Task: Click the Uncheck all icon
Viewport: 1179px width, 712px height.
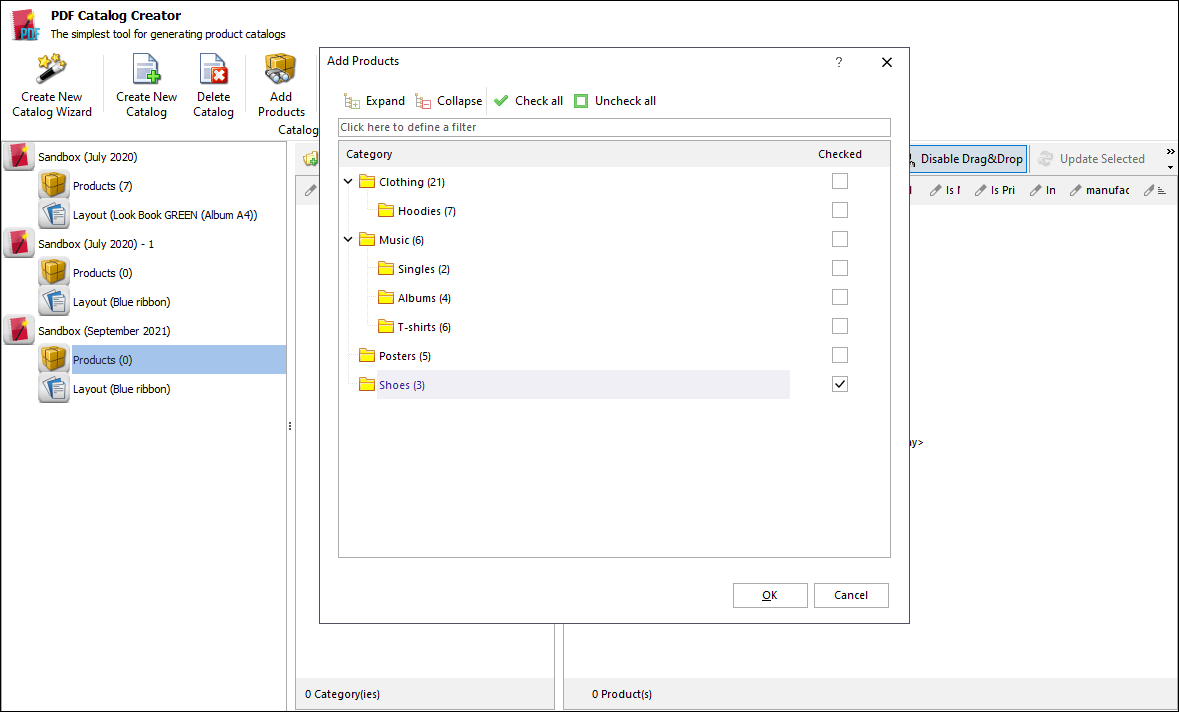Action: tap(581, 101)
